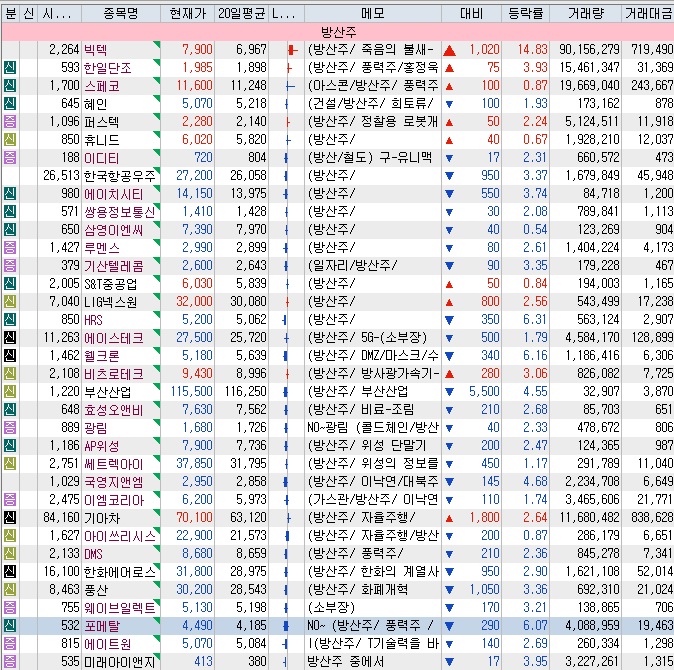This screenshot has width=674, height=670.
Task: Click the purple 증 badge beside 퍼스텍
Action: (x=10, y=122)
